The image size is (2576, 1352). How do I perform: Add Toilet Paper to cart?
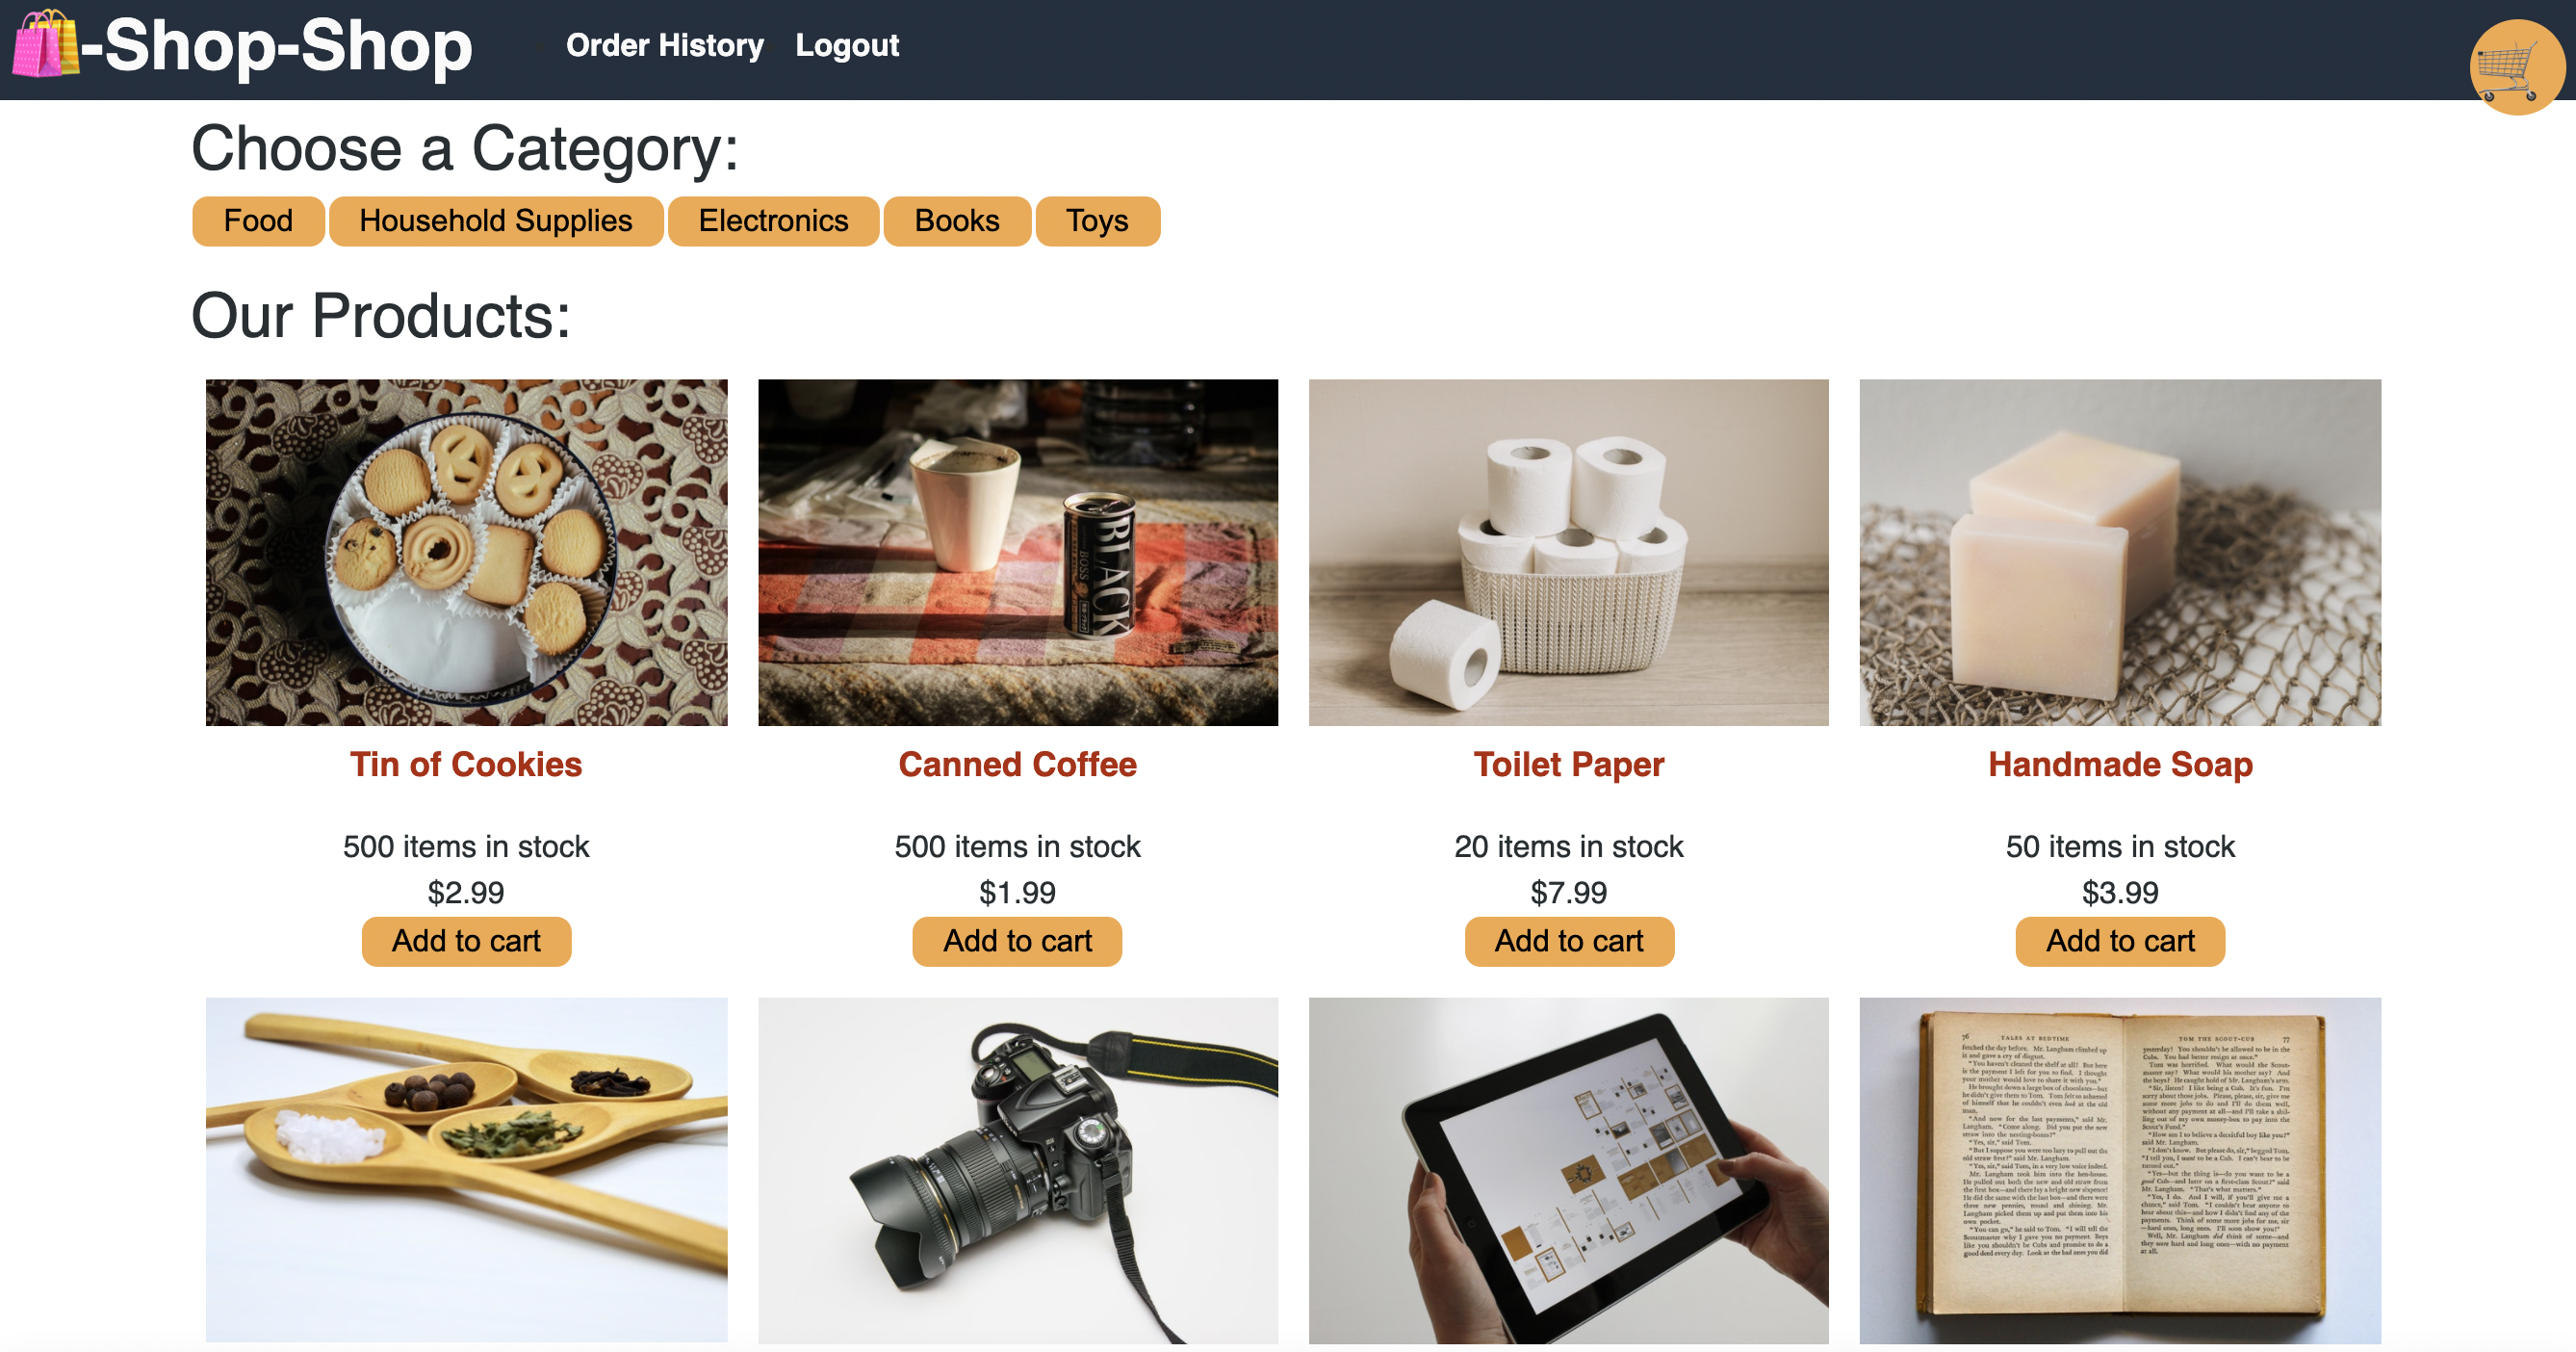[x=1569, y=941]
